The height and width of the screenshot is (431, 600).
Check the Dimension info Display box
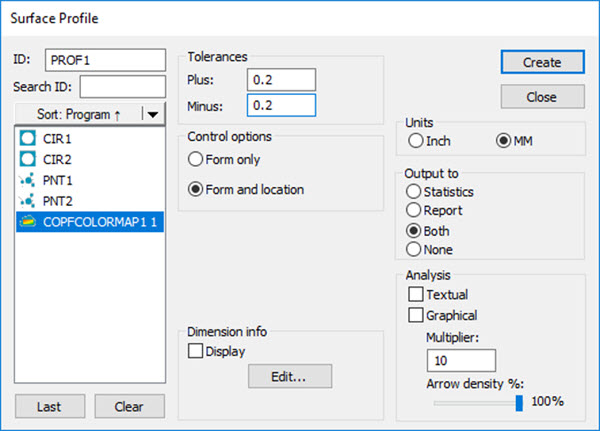(x=195, y=351)
